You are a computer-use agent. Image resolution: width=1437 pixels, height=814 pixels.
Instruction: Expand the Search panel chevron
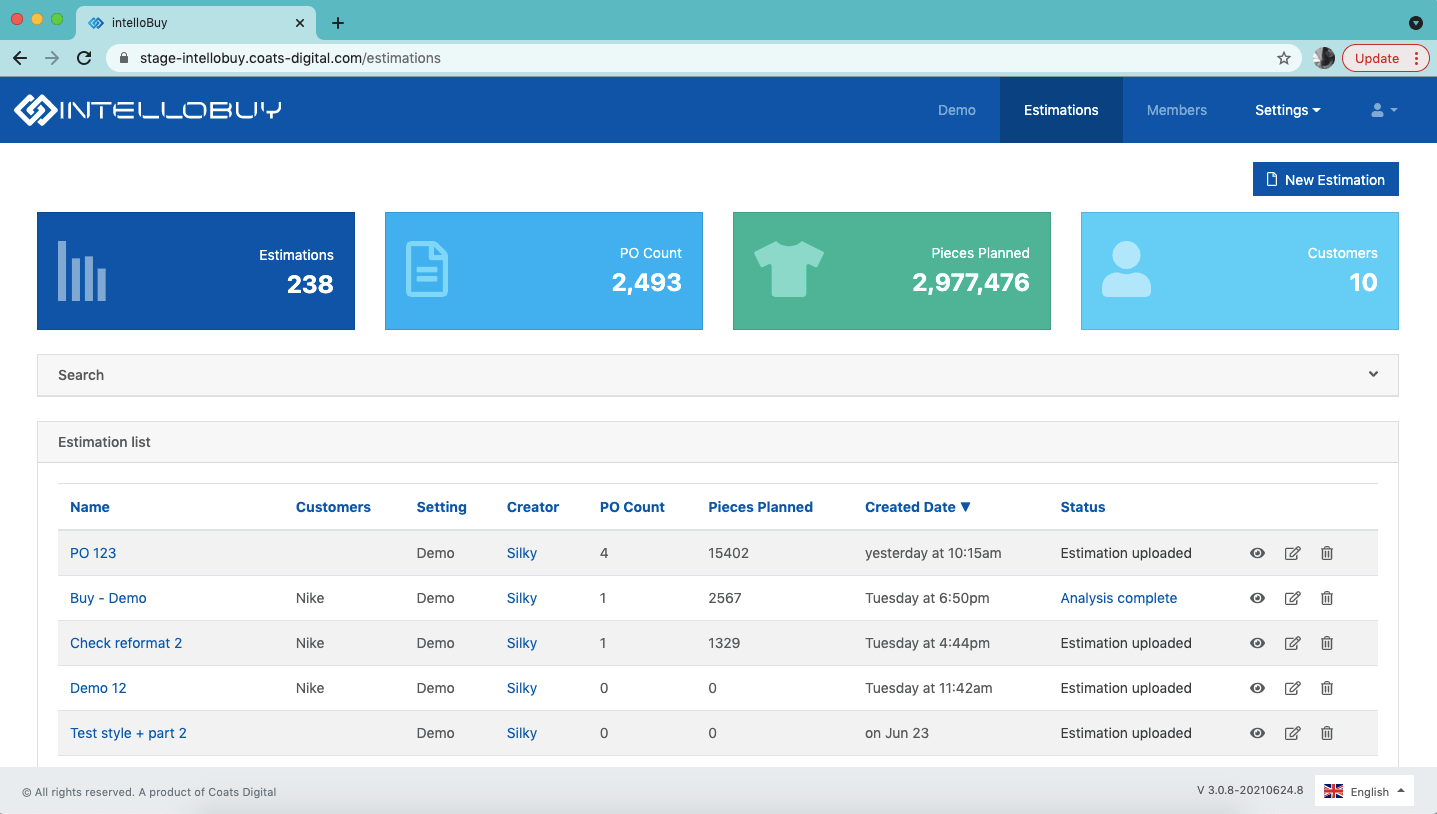(1373, 374)
